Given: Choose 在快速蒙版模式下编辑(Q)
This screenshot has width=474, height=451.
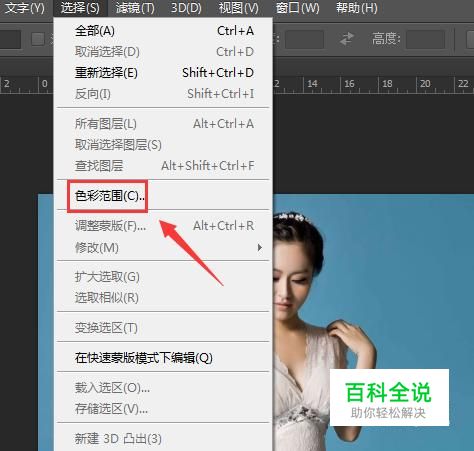Looking at the screenshot, I should pyautogui.click(x=163, y=358).
